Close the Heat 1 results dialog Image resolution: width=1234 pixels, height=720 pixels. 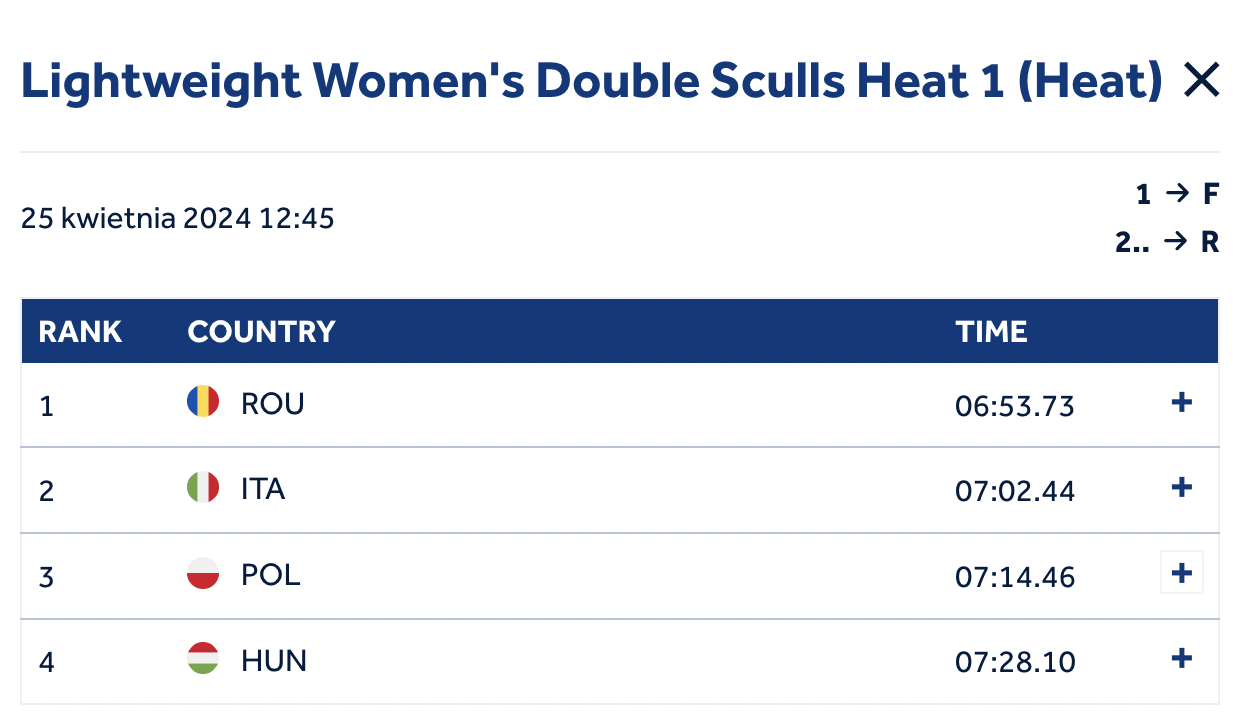click(1200, 80)
